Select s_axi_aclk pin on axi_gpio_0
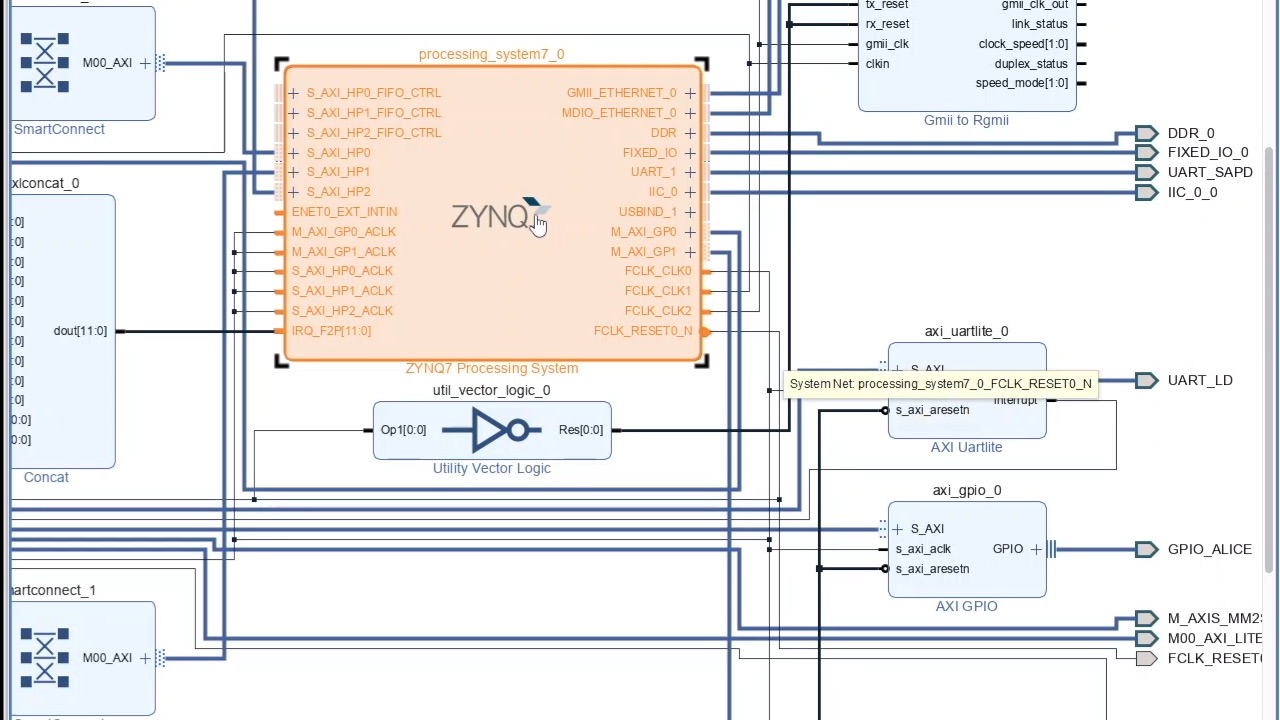 [923, 549]
